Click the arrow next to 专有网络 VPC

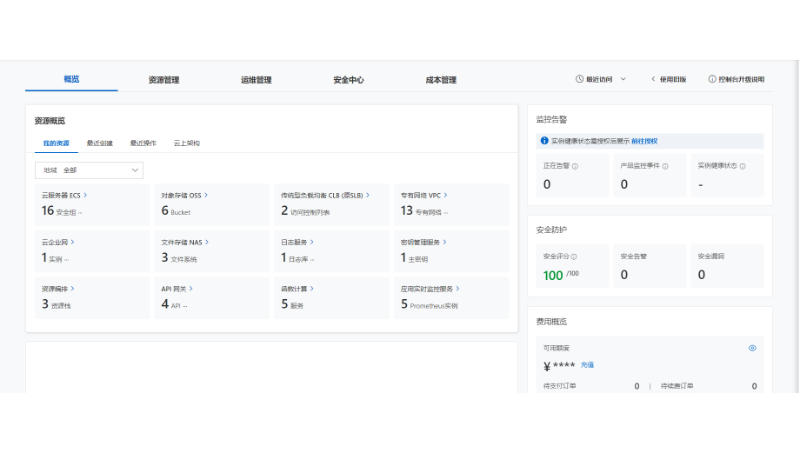pos(445,195)
